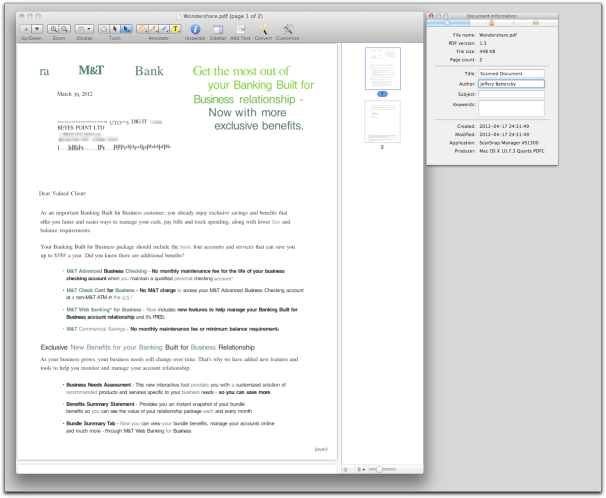This screenshot has height=498, width=606.
Task: Choose the note comment annotation tool
Action: tap(142, 29)
